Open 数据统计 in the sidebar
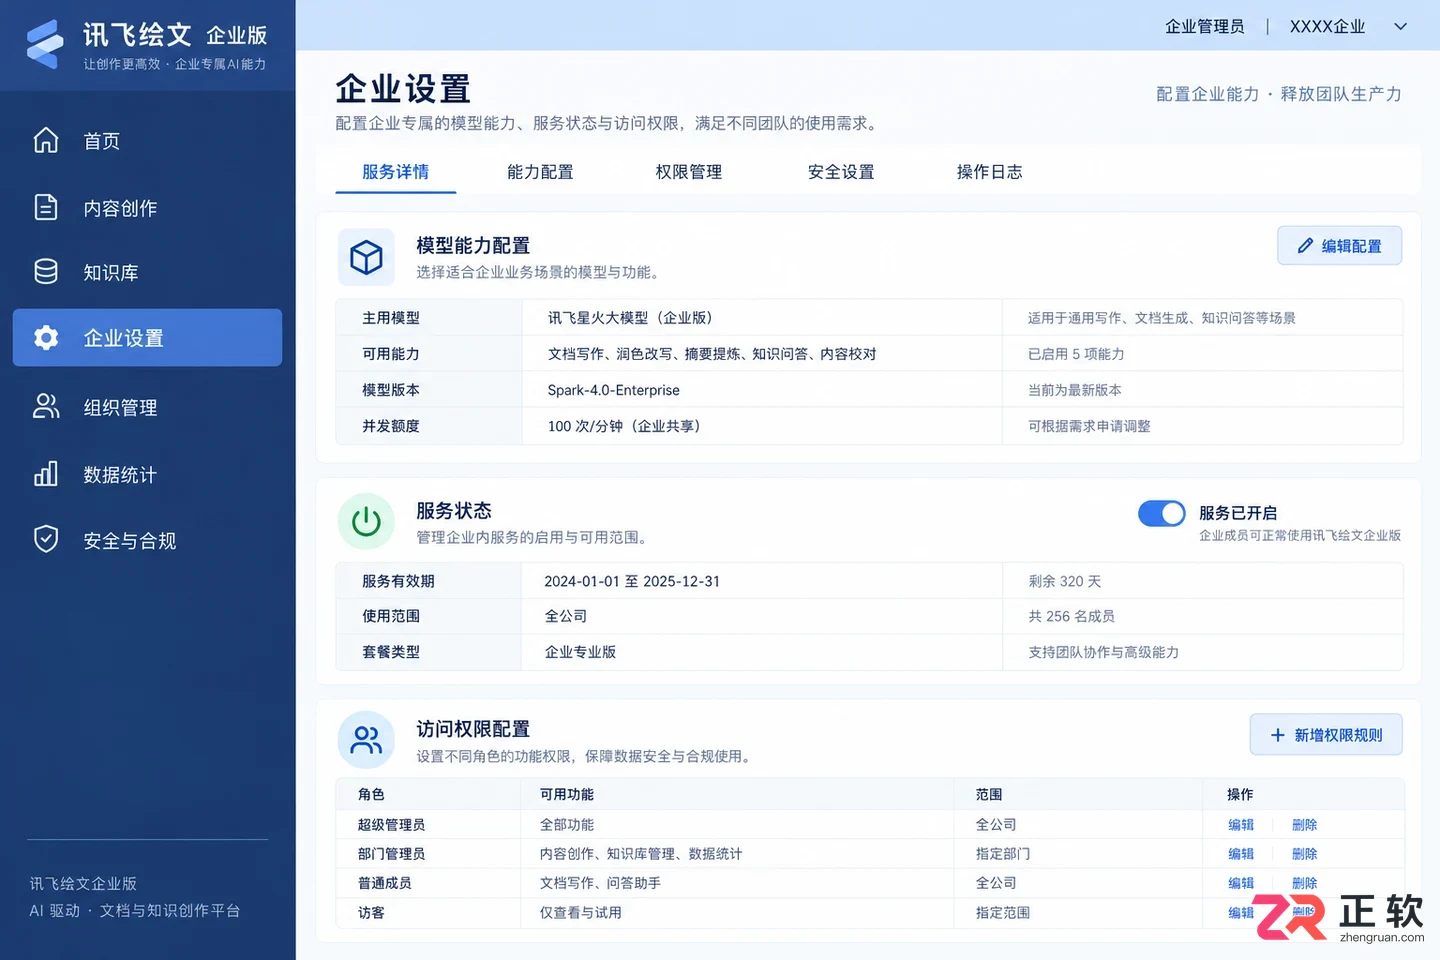This screenshot has width=1440, height=960. pos(147,474)
